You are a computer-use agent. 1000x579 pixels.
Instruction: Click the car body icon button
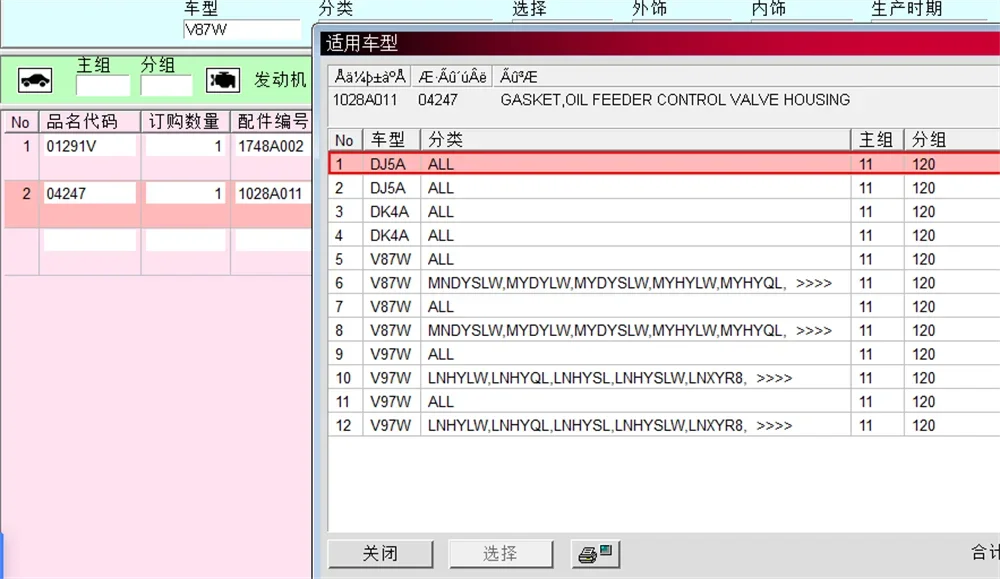click(35, 80)
